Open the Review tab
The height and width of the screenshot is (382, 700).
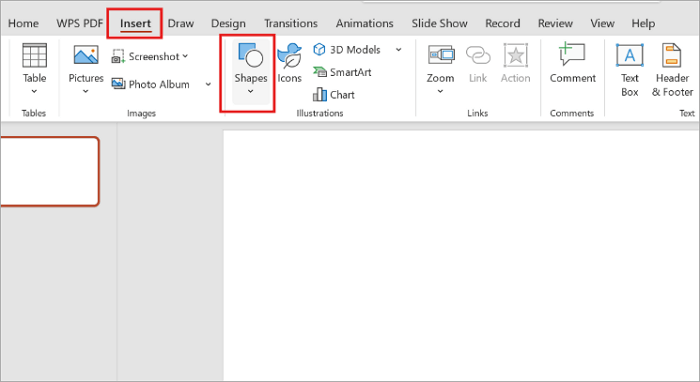(555, 23)
